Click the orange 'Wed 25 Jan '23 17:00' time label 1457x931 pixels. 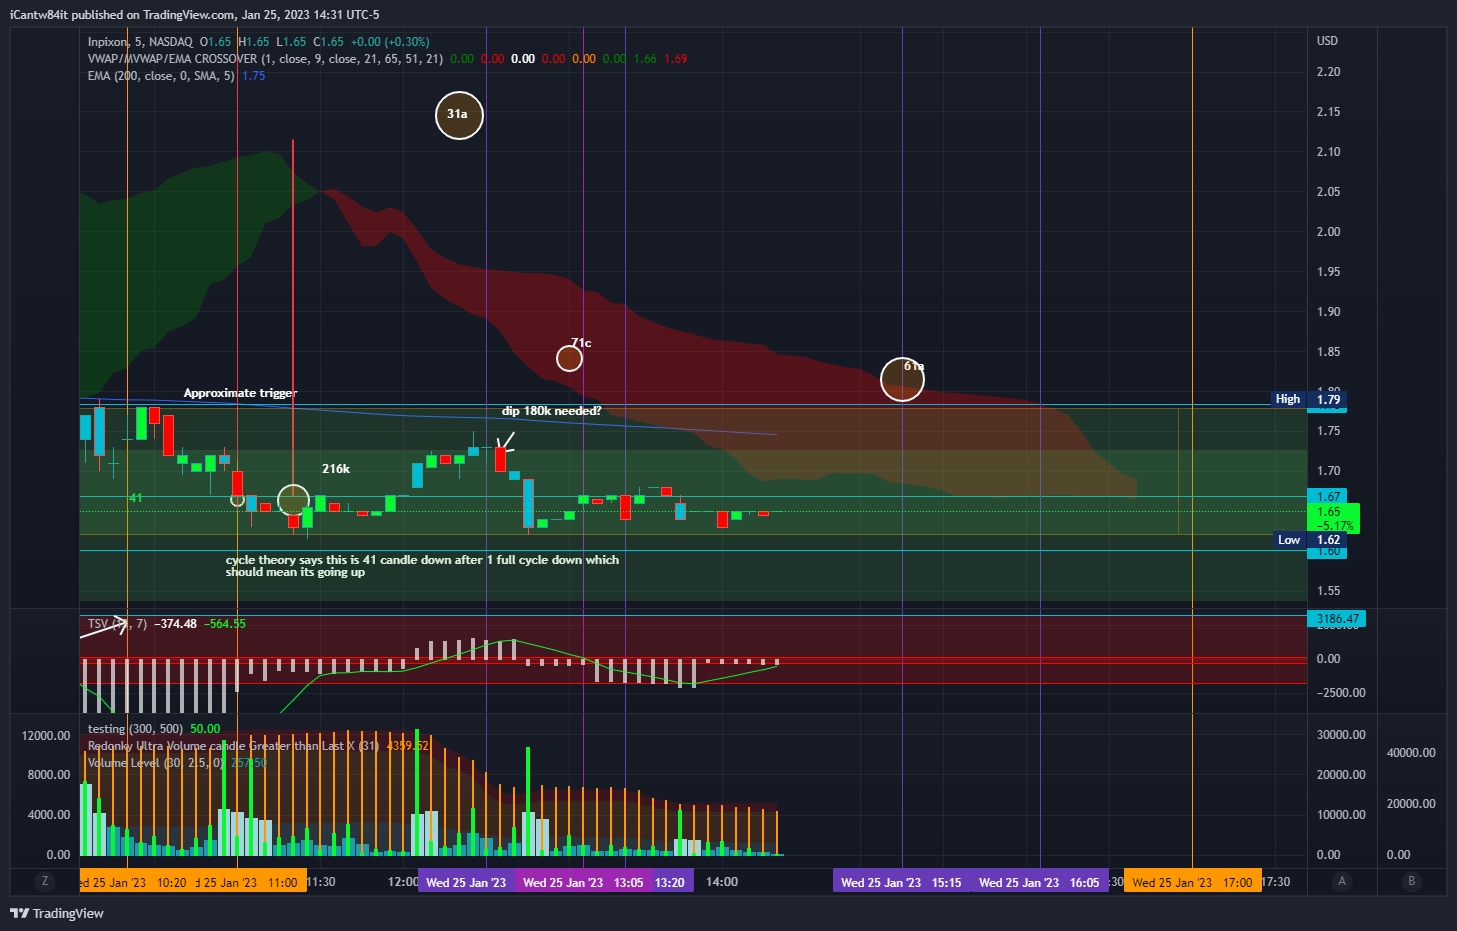(x=1192, y=882)
